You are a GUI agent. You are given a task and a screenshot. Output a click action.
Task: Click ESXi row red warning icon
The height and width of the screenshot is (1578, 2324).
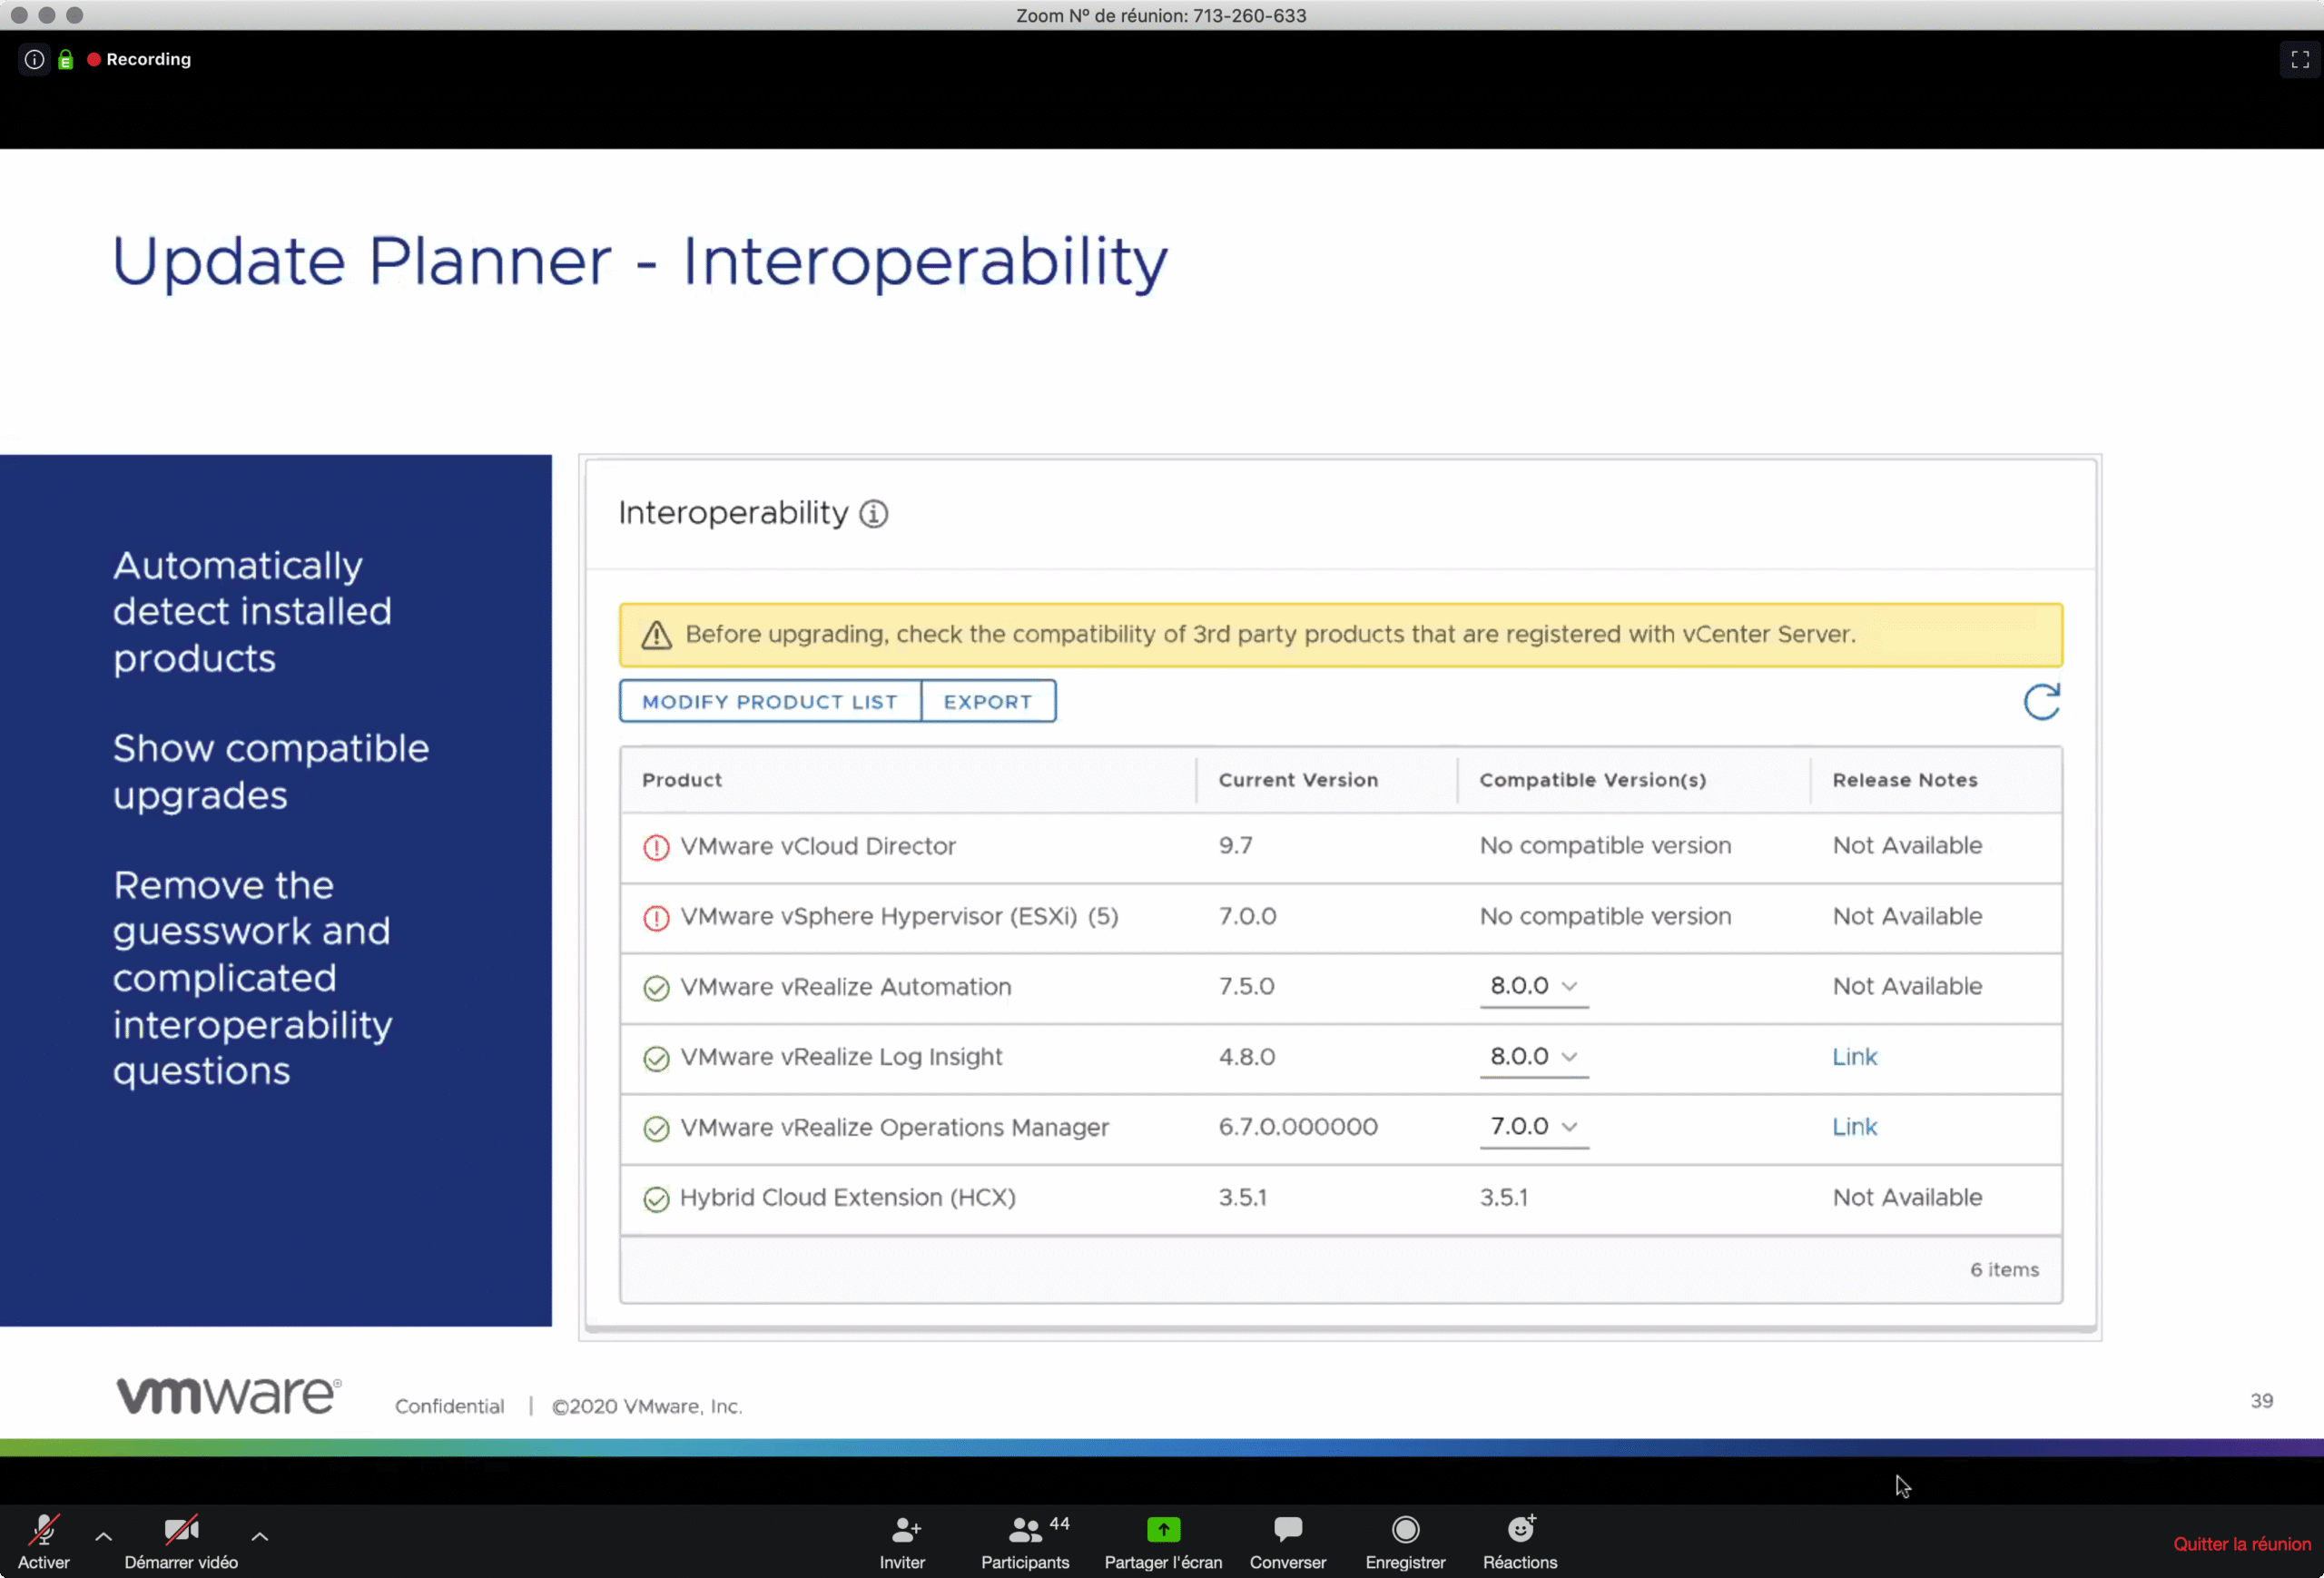pos(656,918)
